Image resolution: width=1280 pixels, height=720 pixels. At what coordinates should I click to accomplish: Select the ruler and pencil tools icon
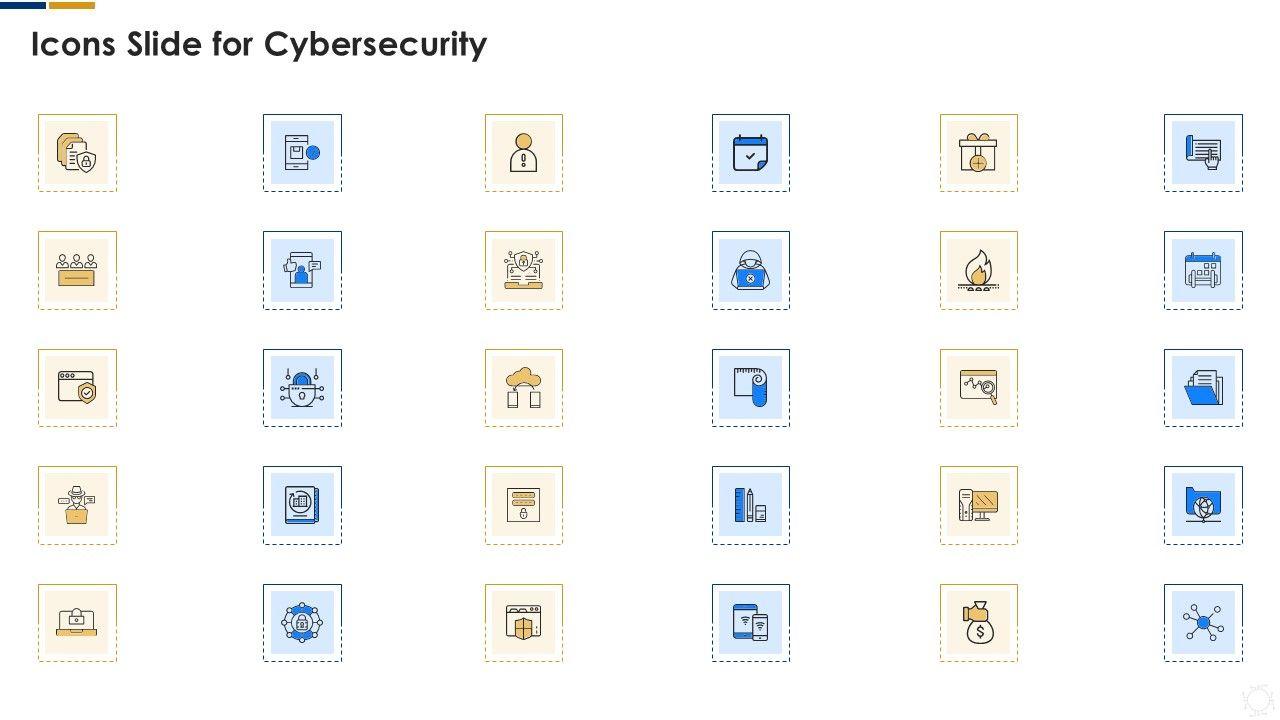[751, 505]
